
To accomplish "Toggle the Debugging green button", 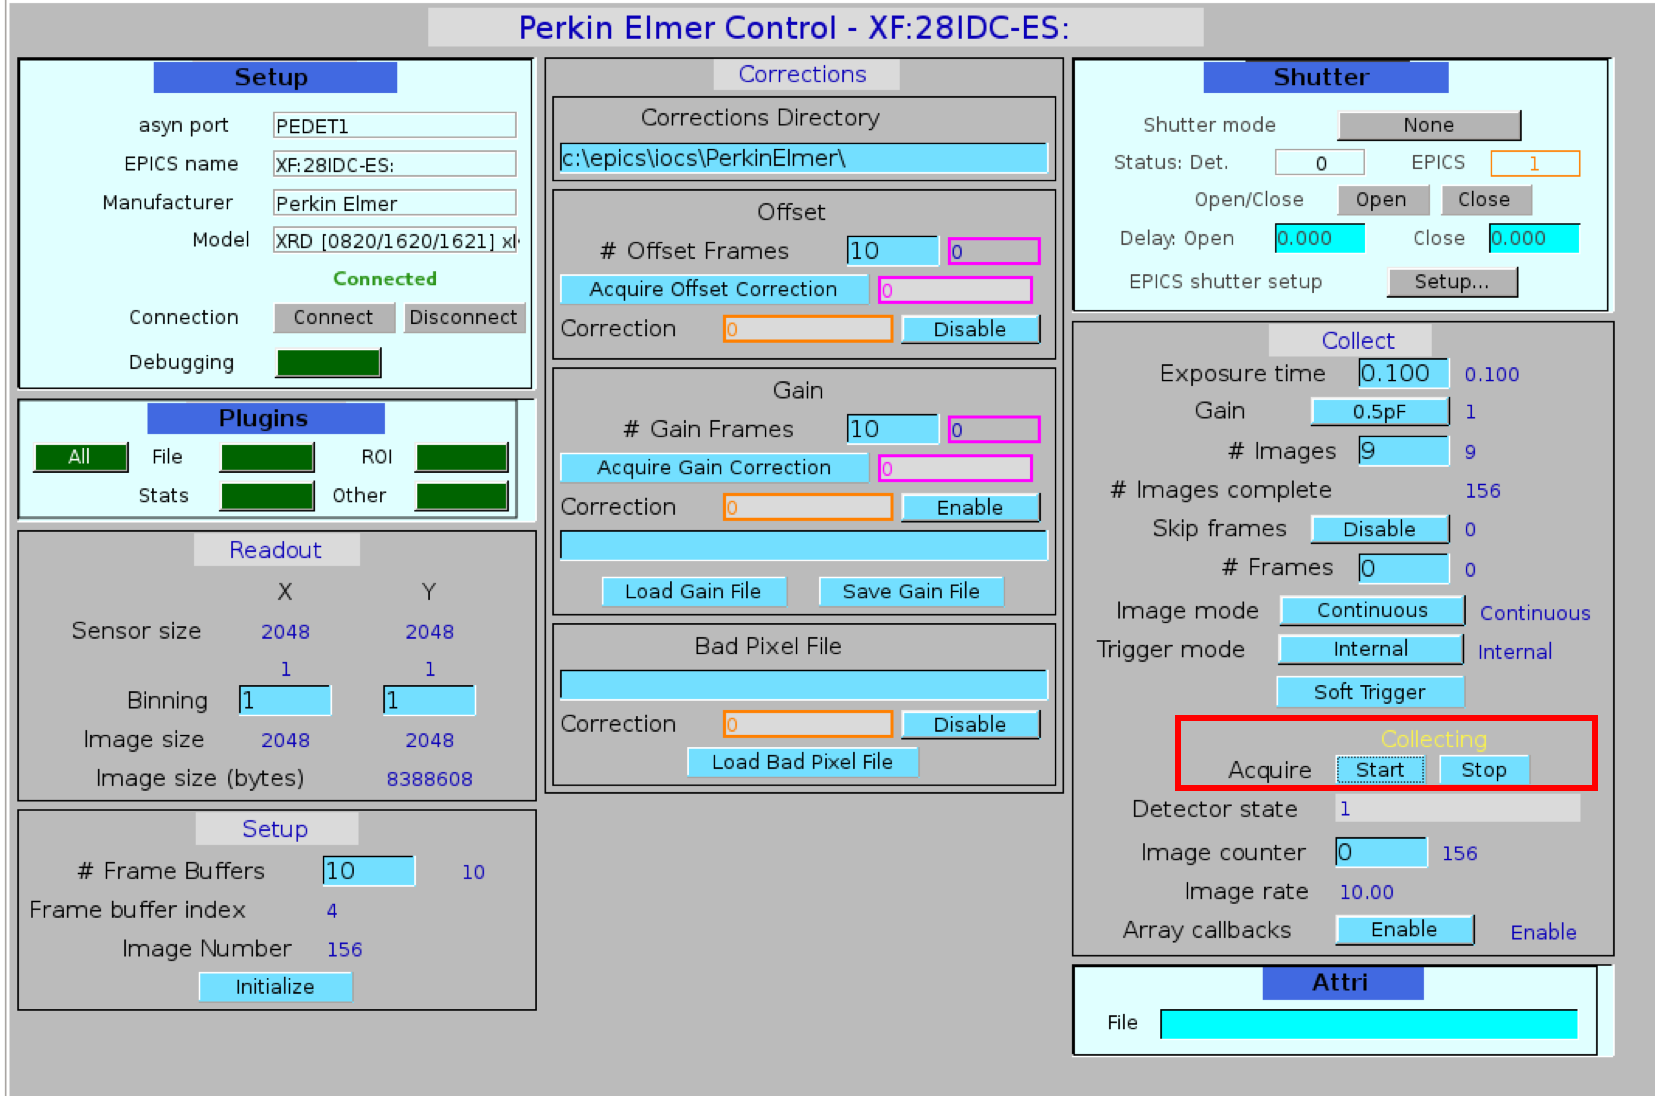I will tap(329, 363).
